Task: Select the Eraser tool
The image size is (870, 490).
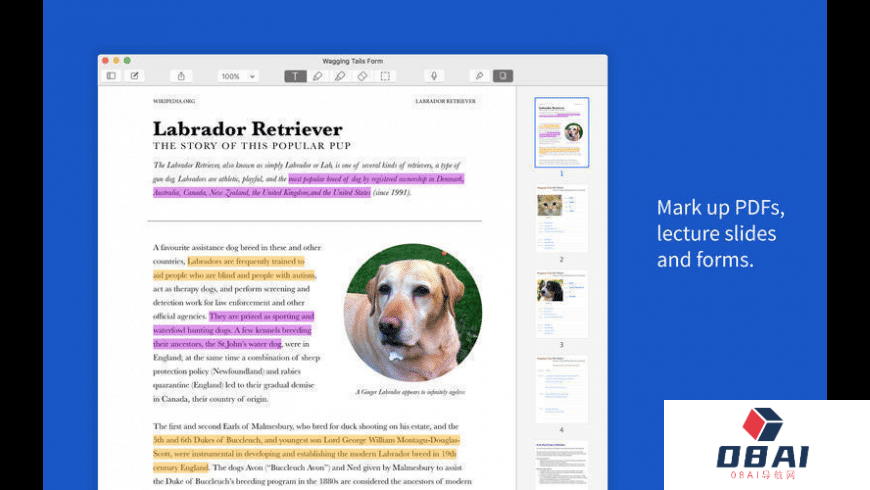Action: coord(362,76)
